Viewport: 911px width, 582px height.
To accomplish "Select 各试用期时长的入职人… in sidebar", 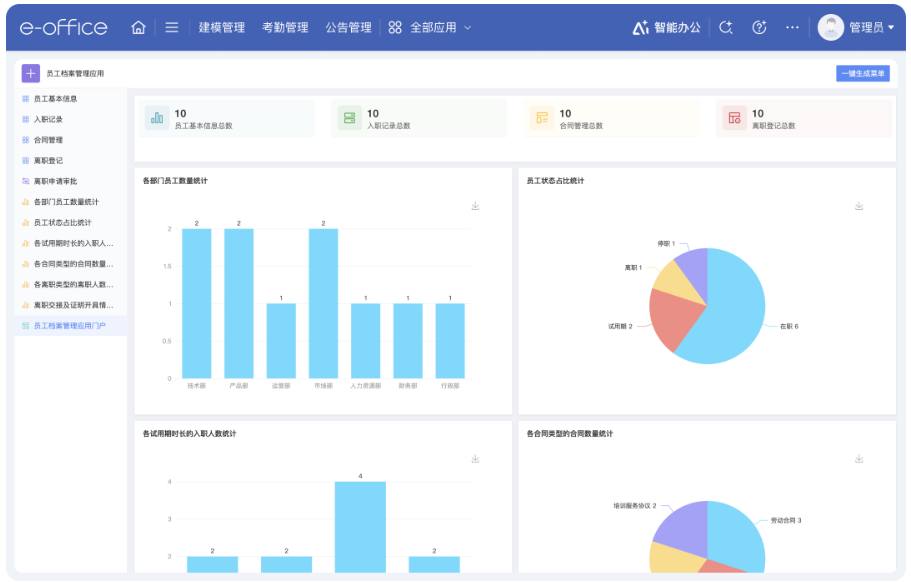I will click(74, 243).
